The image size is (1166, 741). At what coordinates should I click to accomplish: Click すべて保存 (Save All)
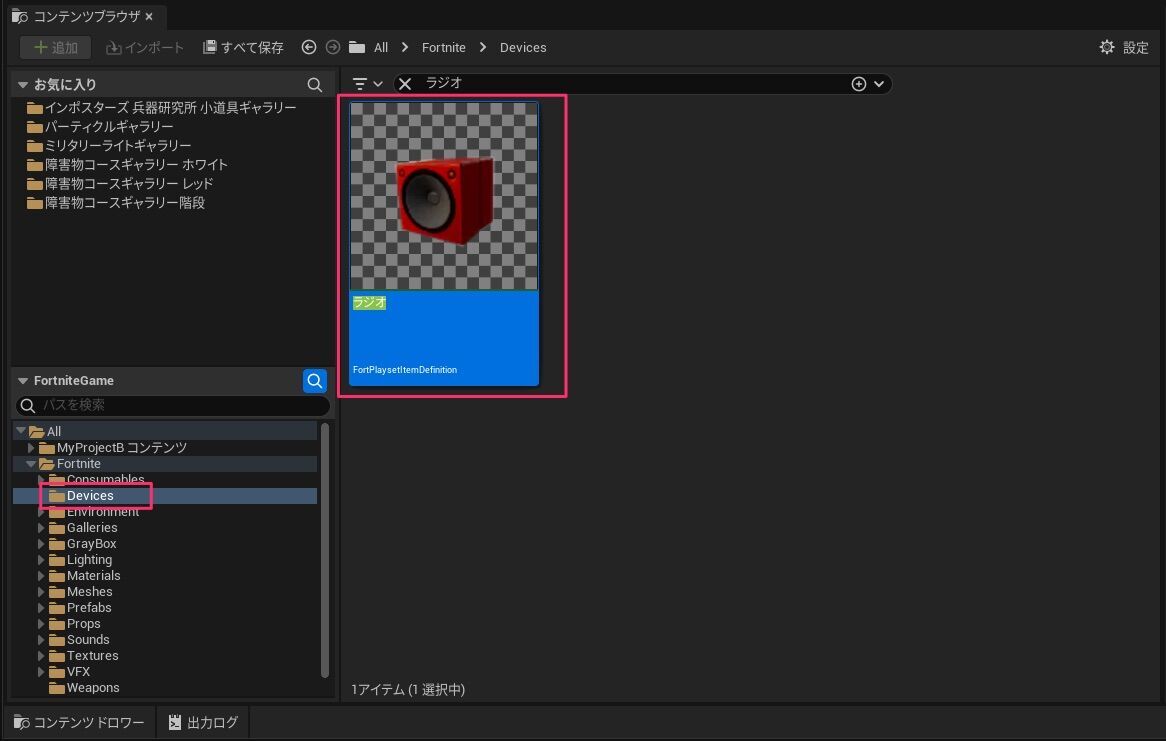click(x=243, y=48)
